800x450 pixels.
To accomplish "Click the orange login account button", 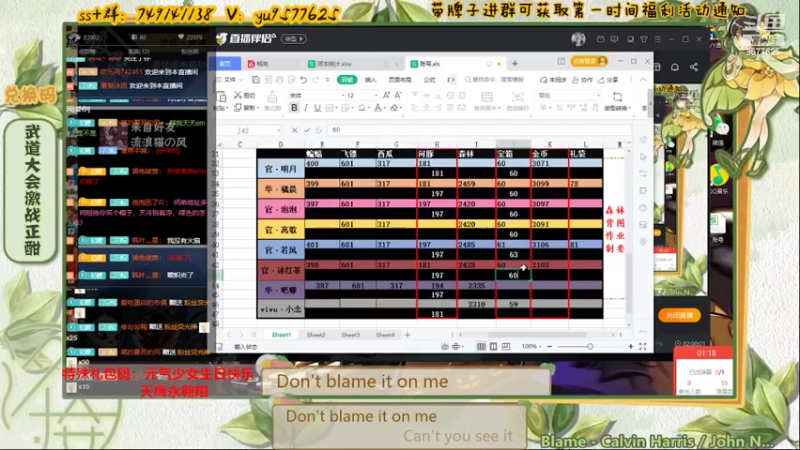I will (x=589, y=61).
